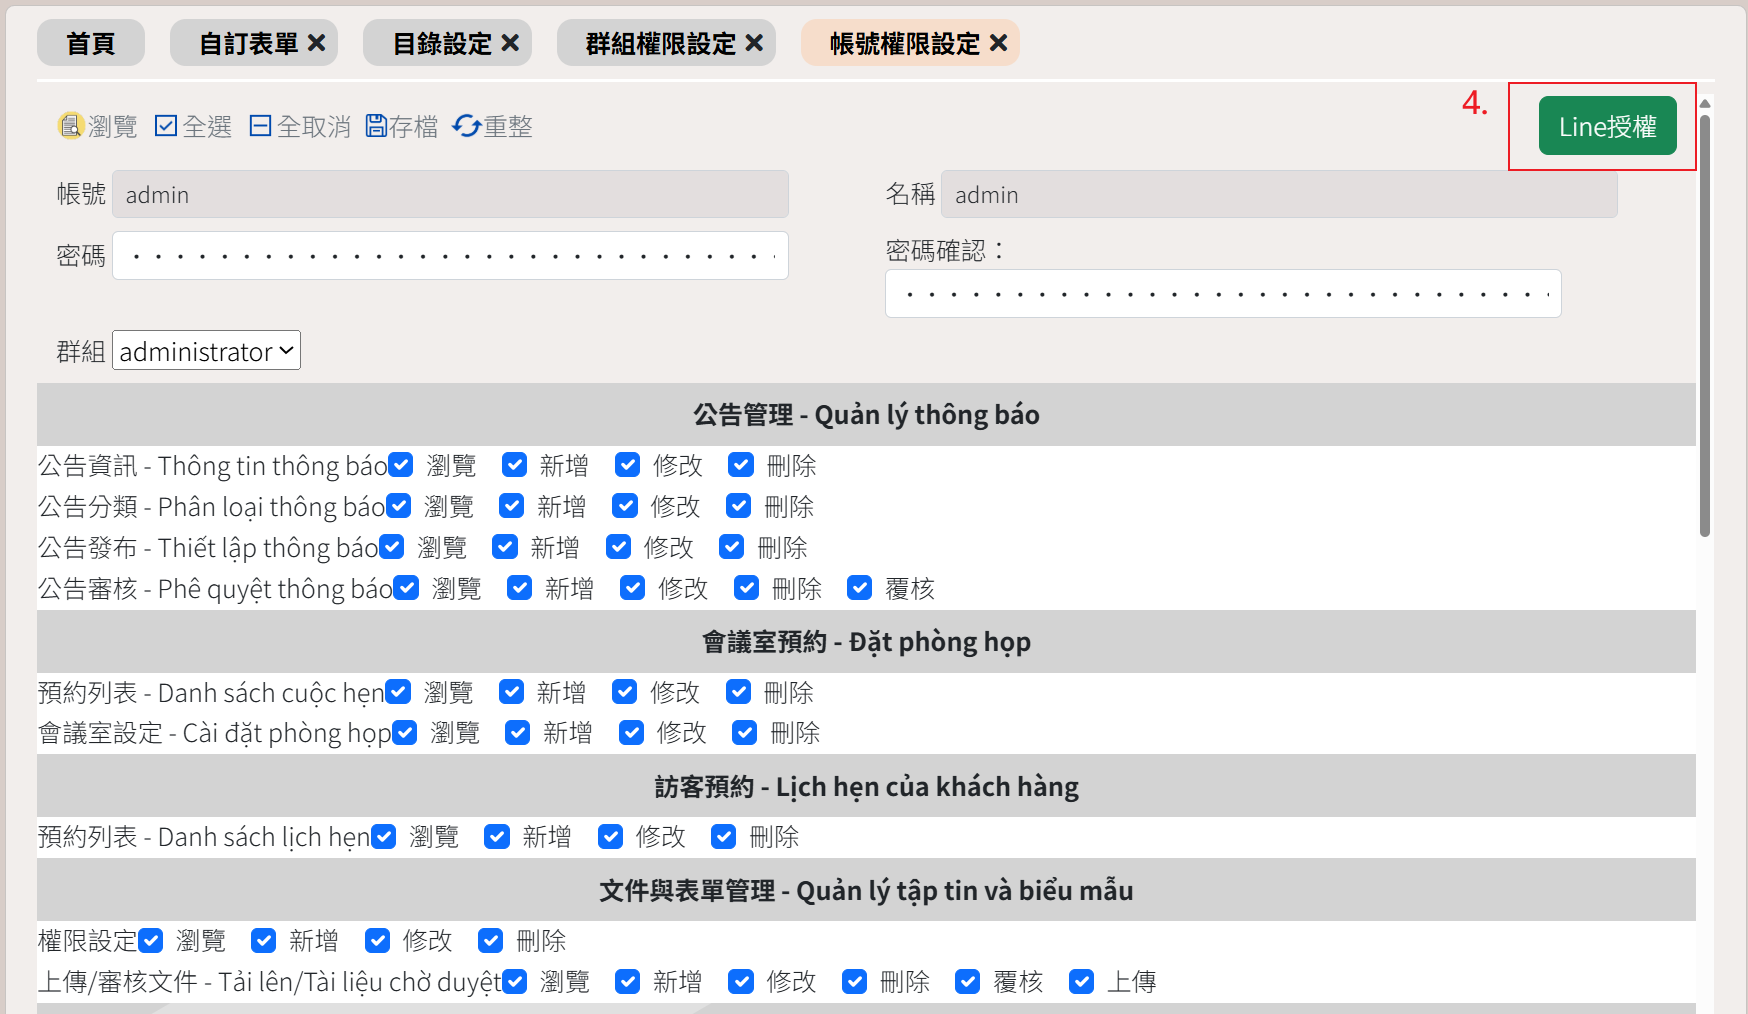Click the green Line授權 button
Viewport: 1748px width, 1014px height.
pos(1607,126)
